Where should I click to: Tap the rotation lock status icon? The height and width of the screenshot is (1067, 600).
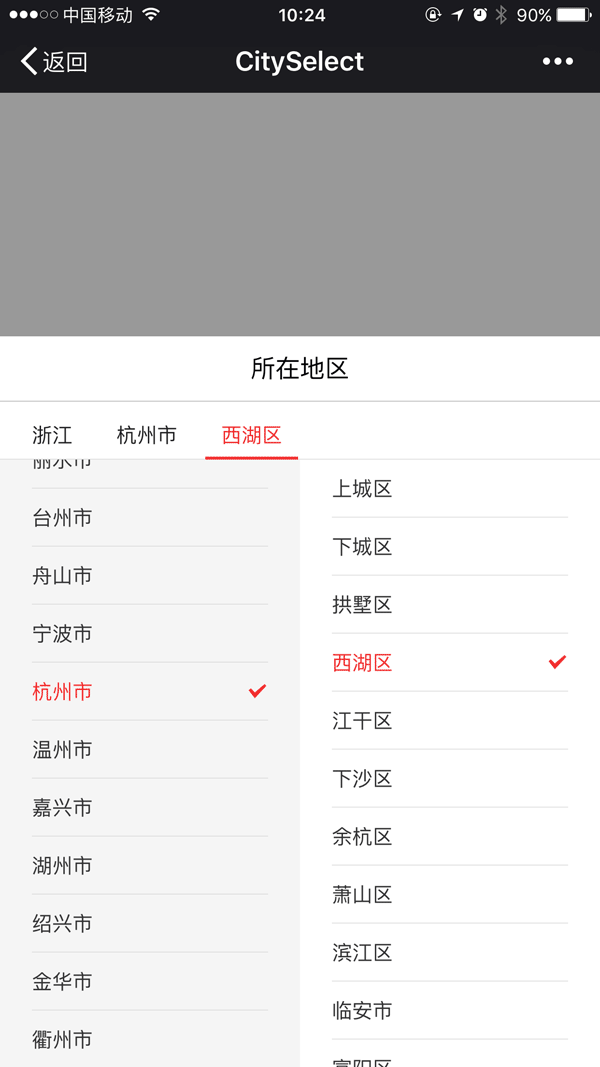click(x=433, y=15)
